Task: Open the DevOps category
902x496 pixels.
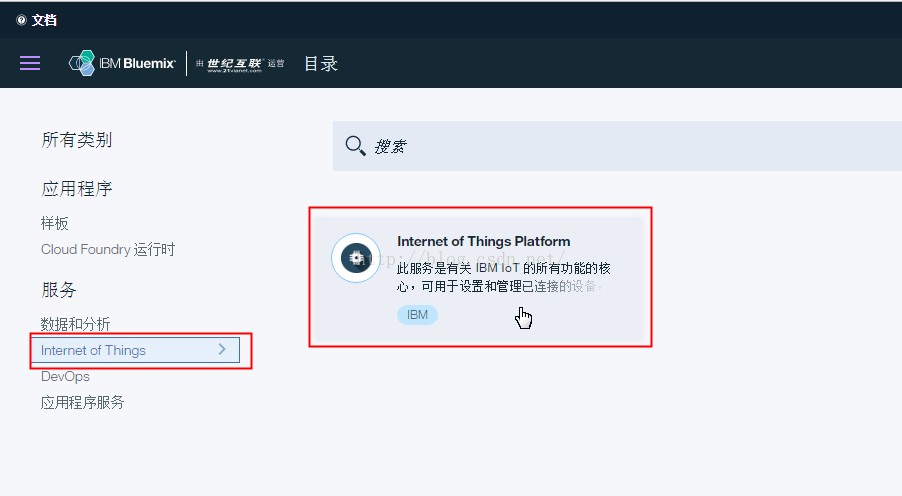Action: click(65, 376)
